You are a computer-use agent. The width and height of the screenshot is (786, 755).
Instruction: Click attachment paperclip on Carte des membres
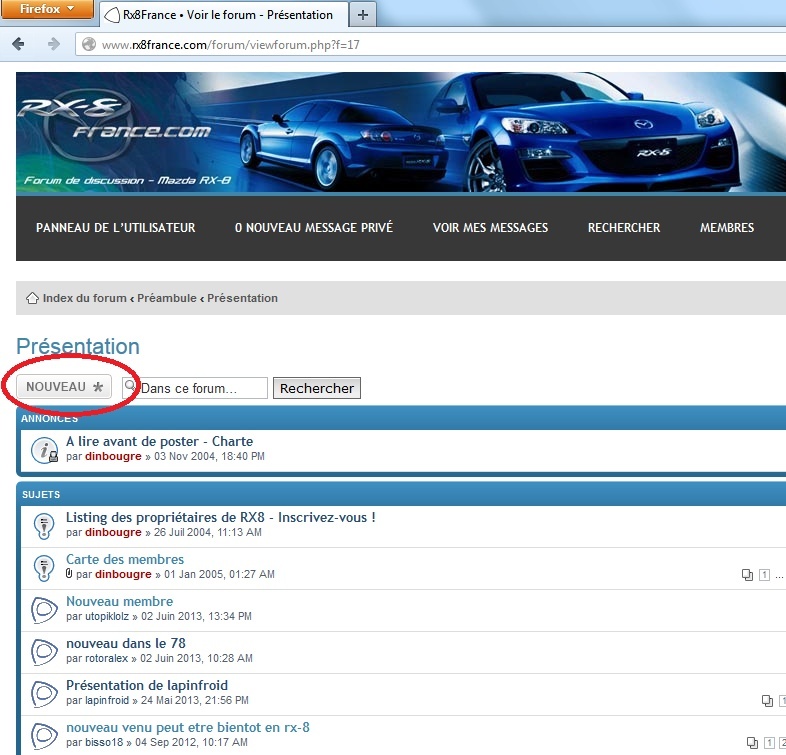tap(69, 574)
